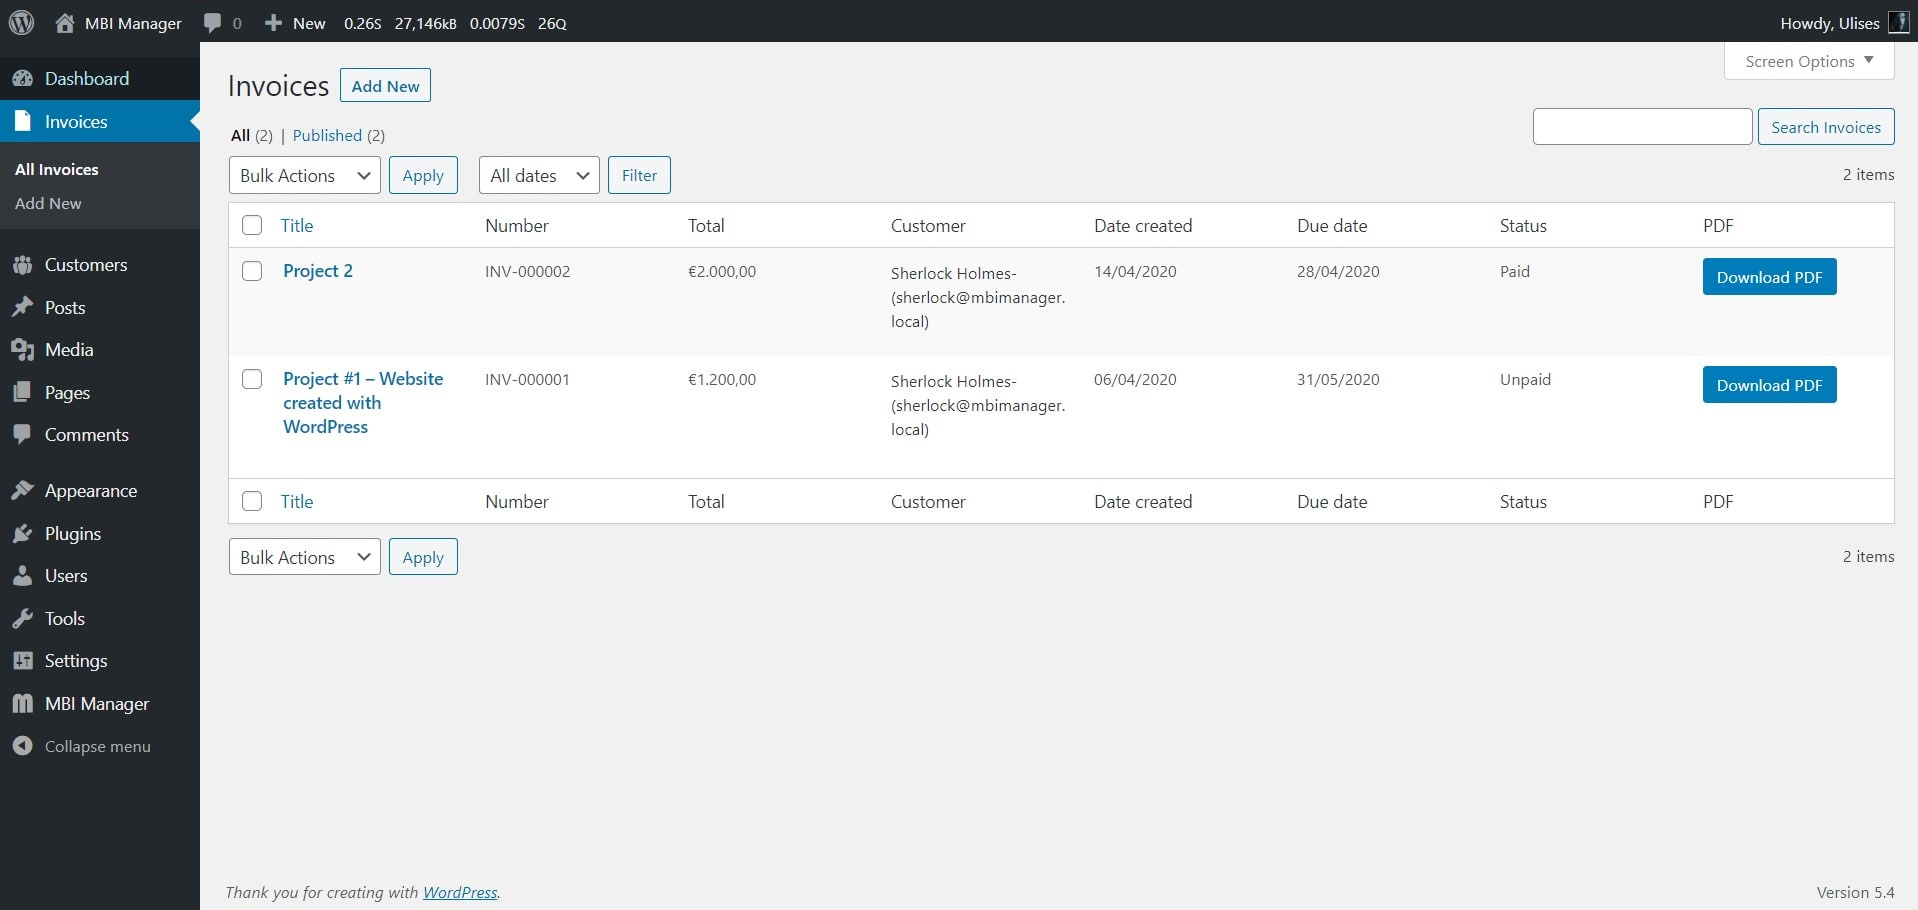Download PDF for invoice INV-000002

1768,277
